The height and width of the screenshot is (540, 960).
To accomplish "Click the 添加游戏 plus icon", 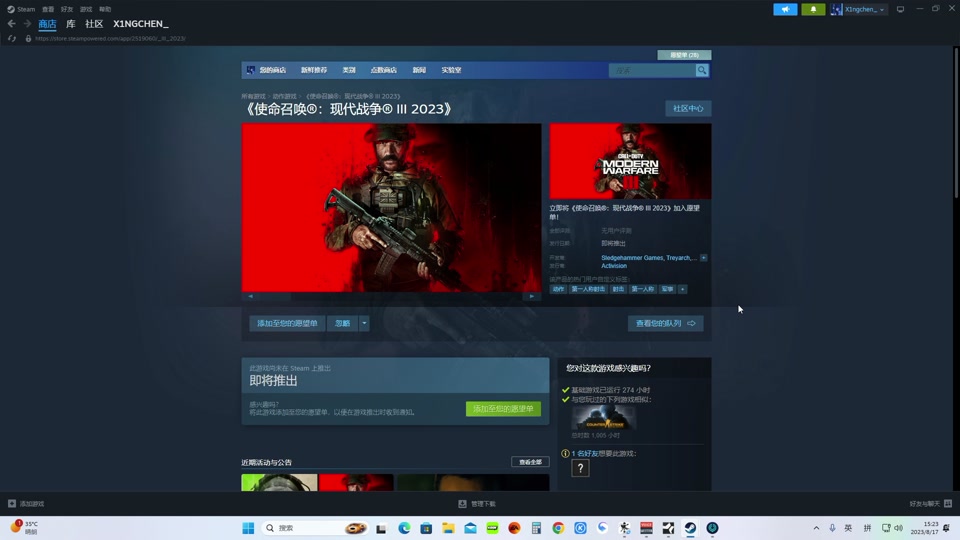I will (x=12, y=503).
